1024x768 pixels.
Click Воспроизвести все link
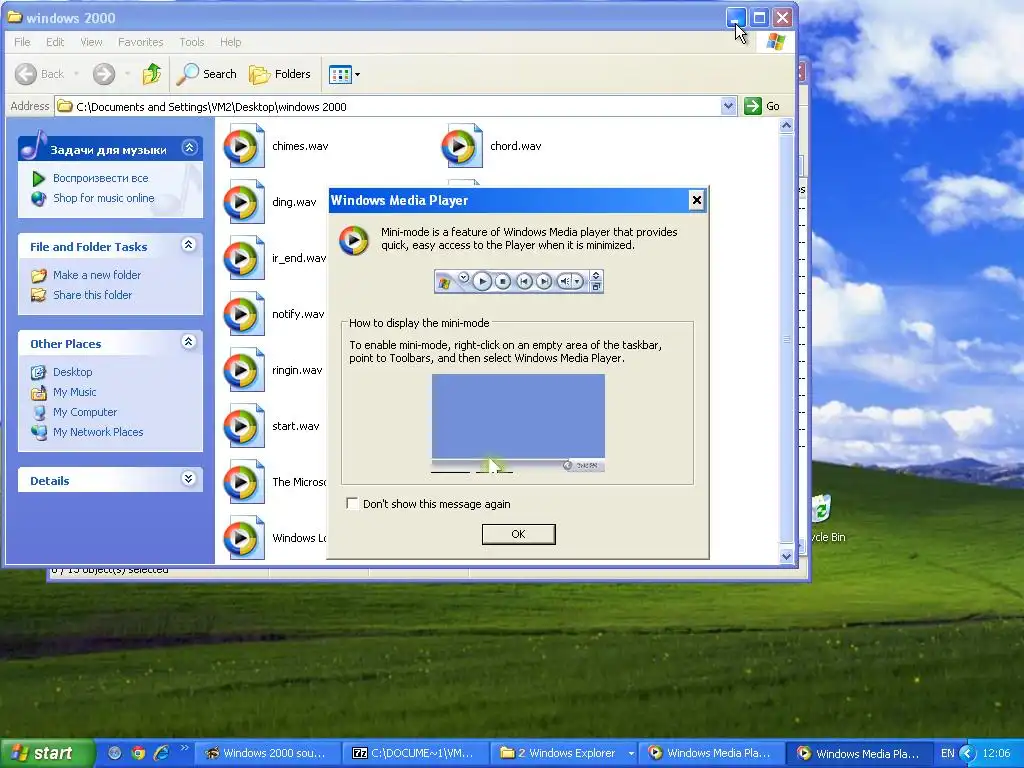(101, 178)
